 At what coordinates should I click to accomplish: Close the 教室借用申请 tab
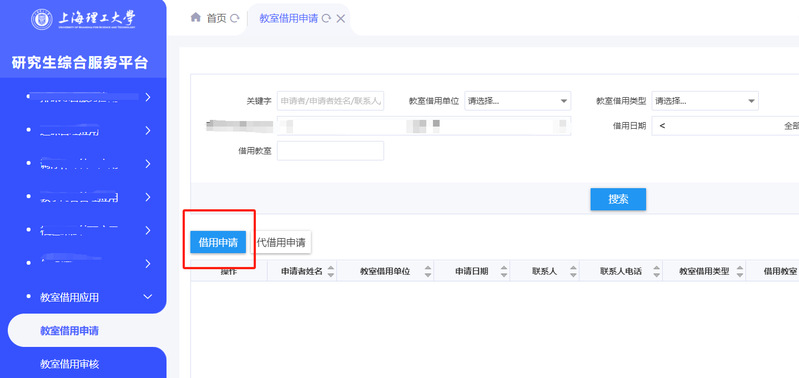(341, 19)
